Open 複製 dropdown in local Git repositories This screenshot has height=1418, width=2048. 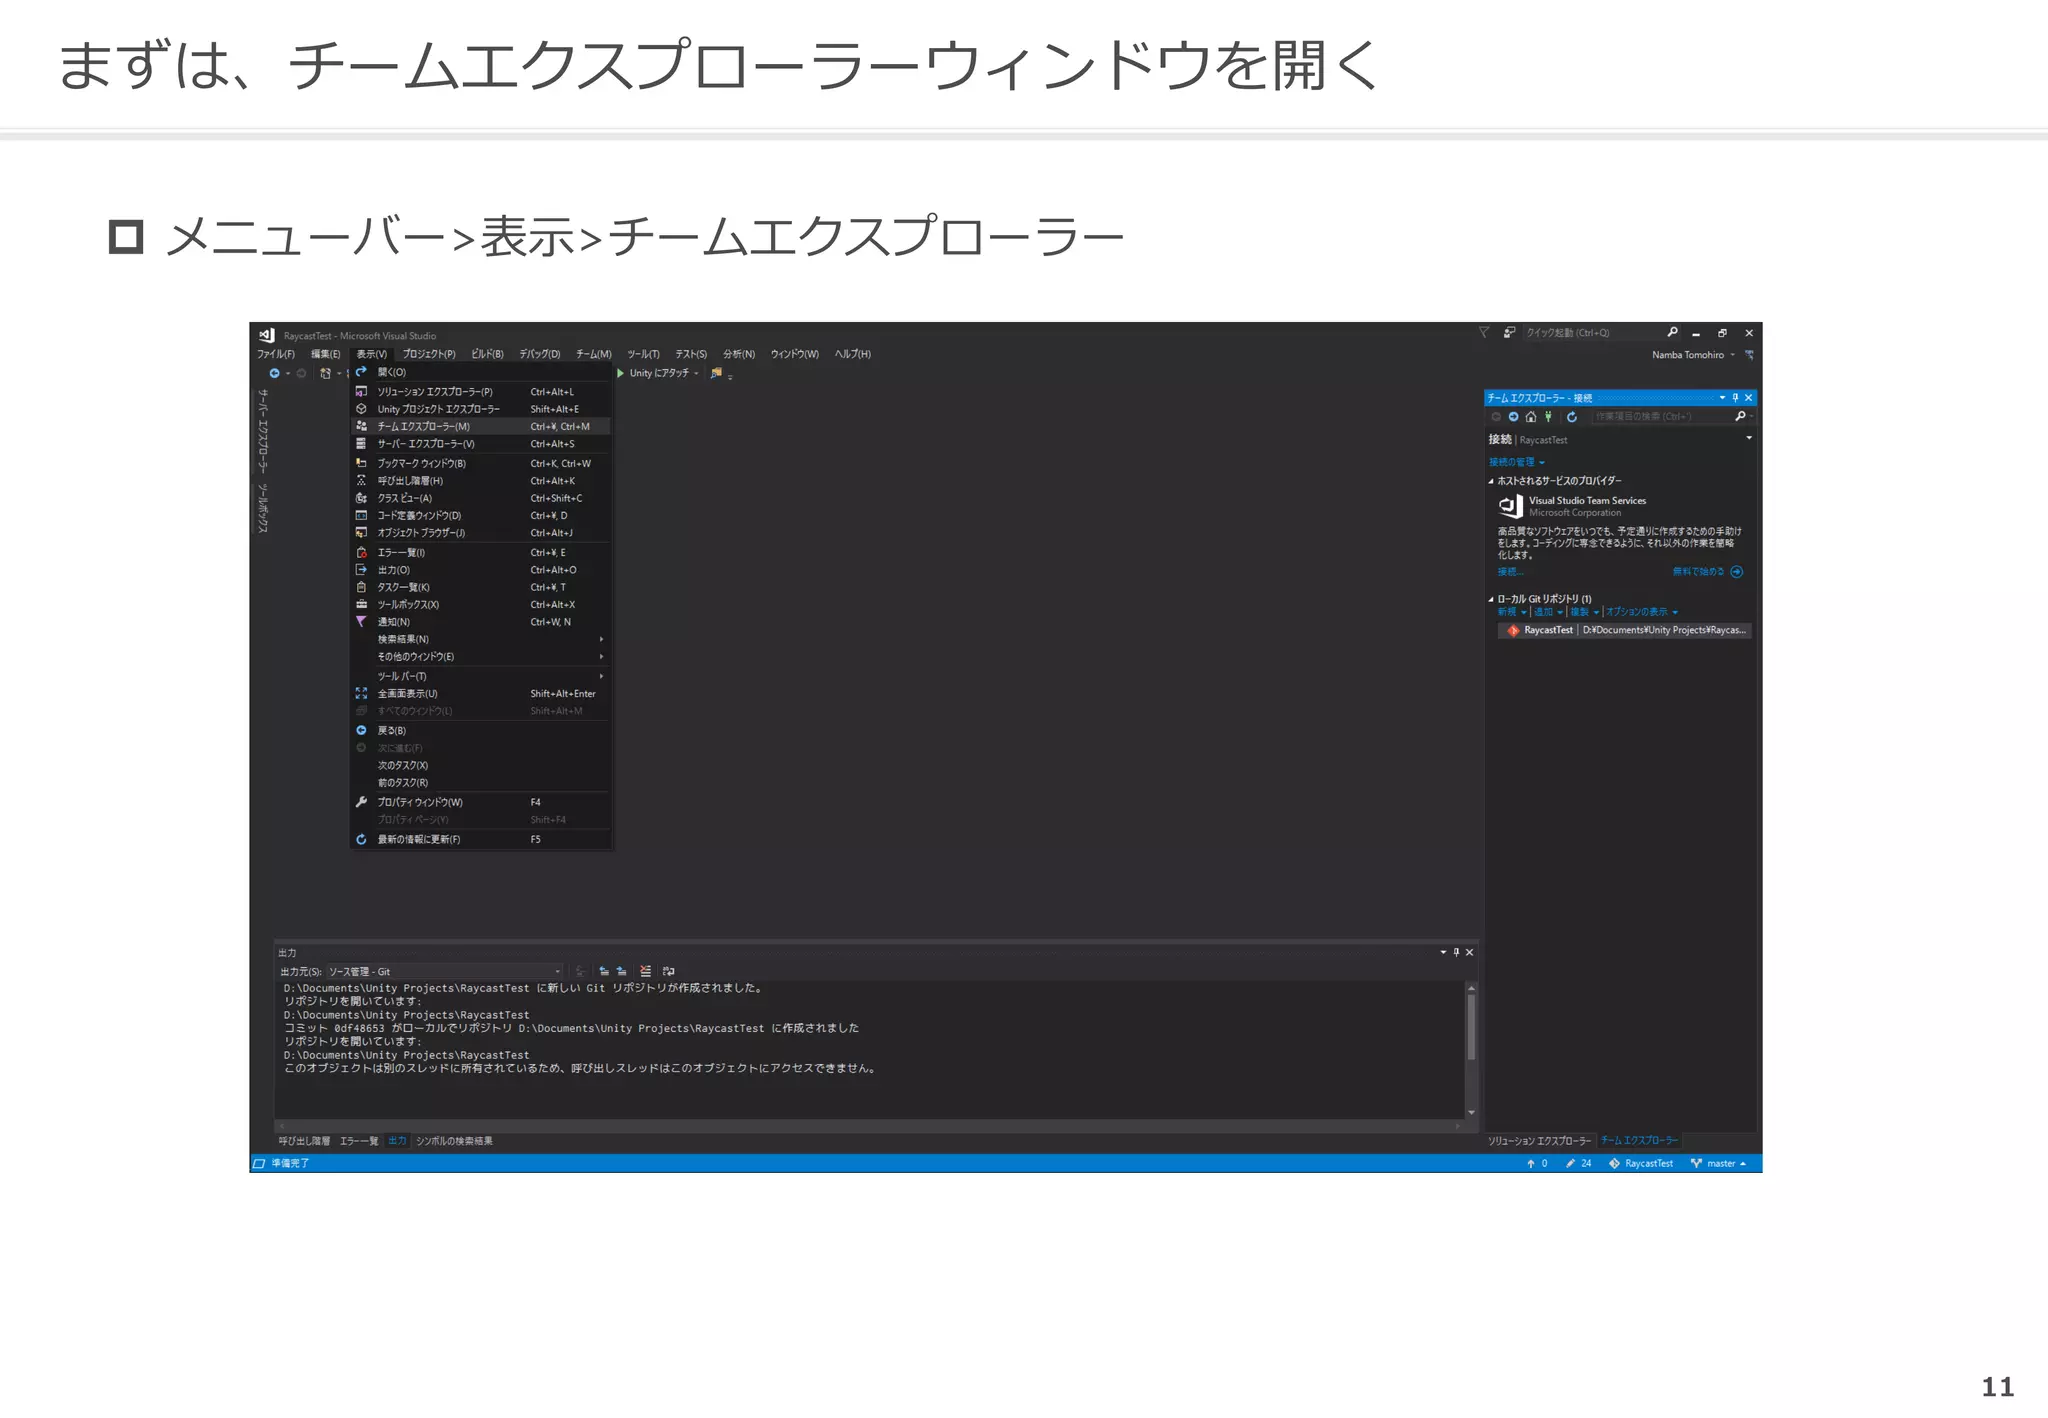[1584, 612]
